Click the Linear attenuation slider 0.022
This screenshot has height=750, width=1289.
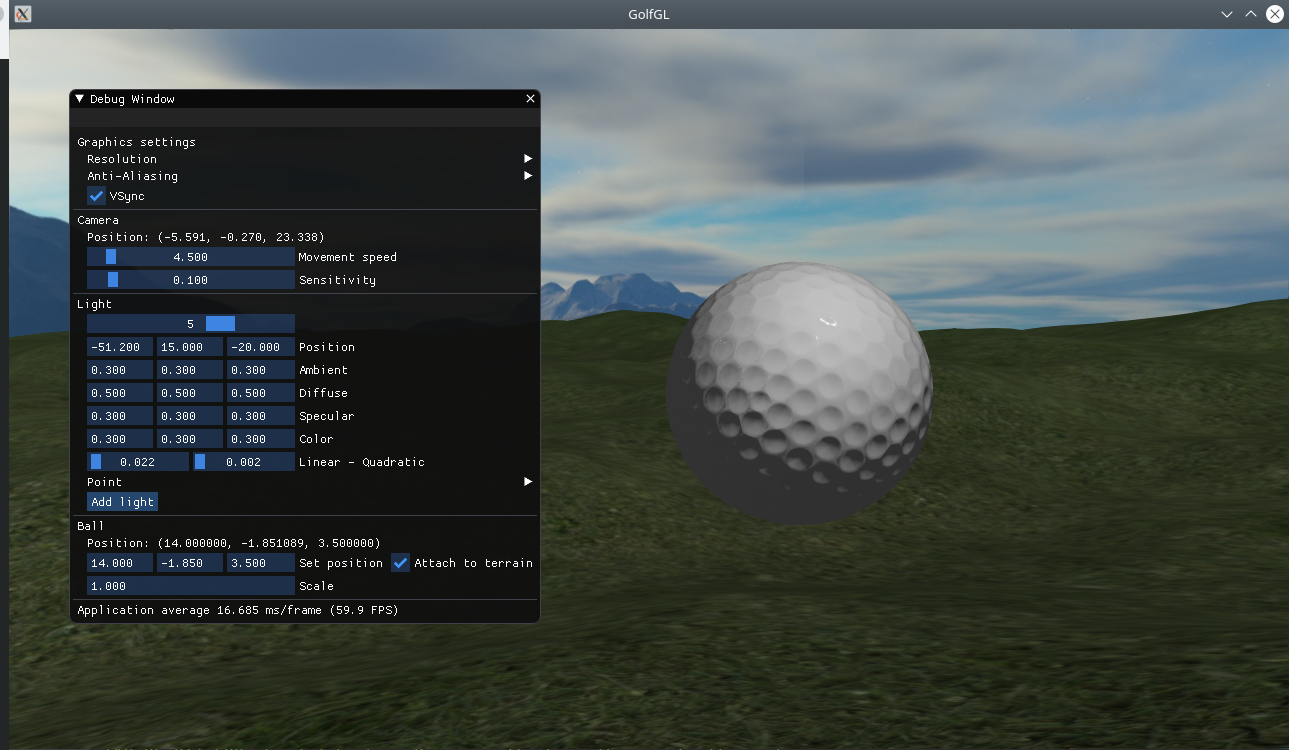coord(138,462)
